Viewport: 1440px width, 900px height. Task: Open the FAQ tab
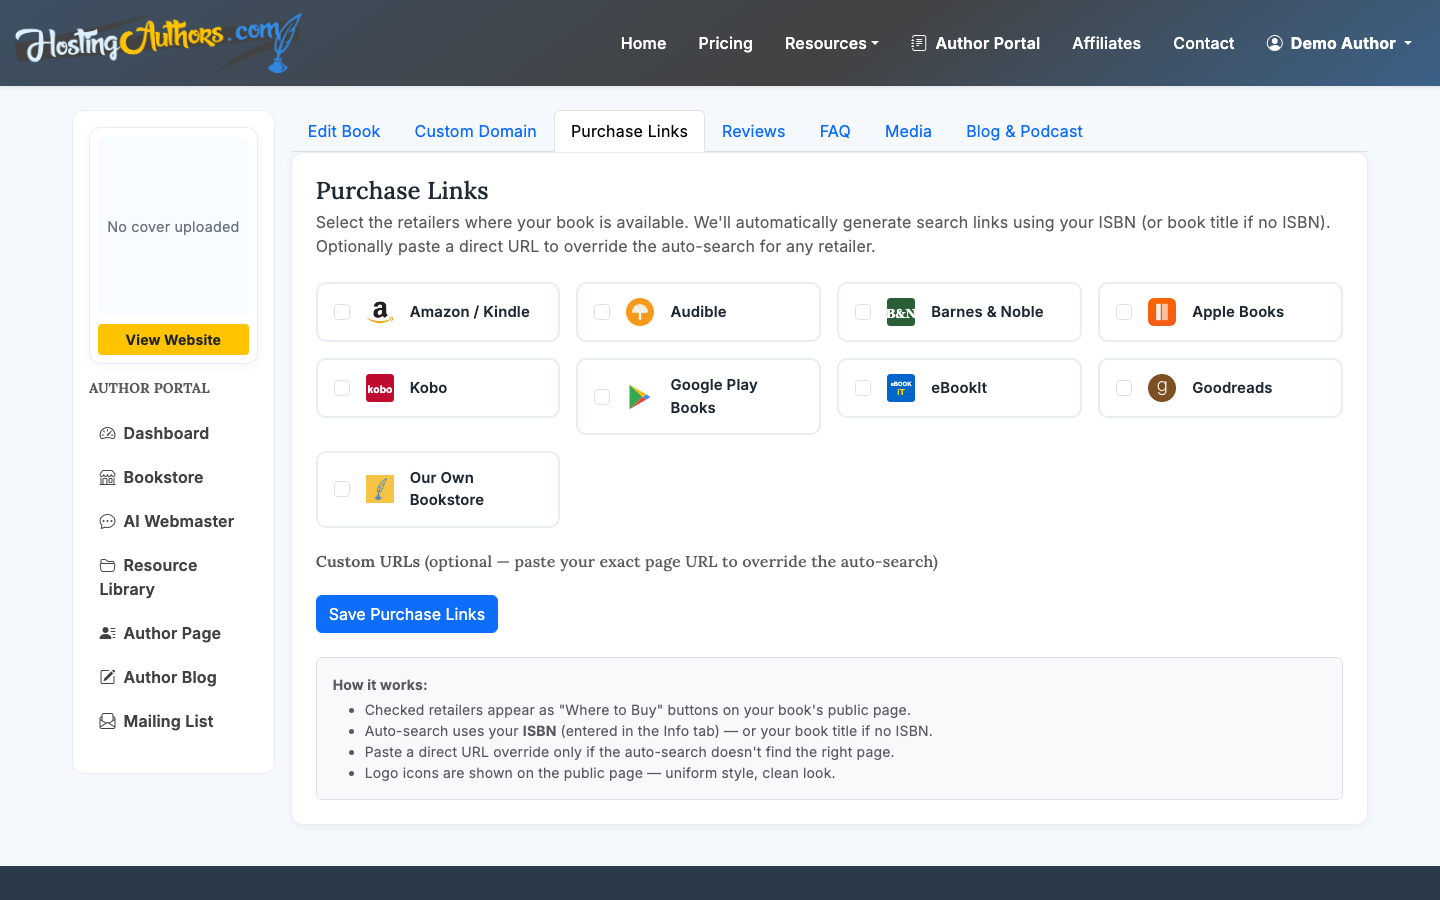[x=835, y=131]
